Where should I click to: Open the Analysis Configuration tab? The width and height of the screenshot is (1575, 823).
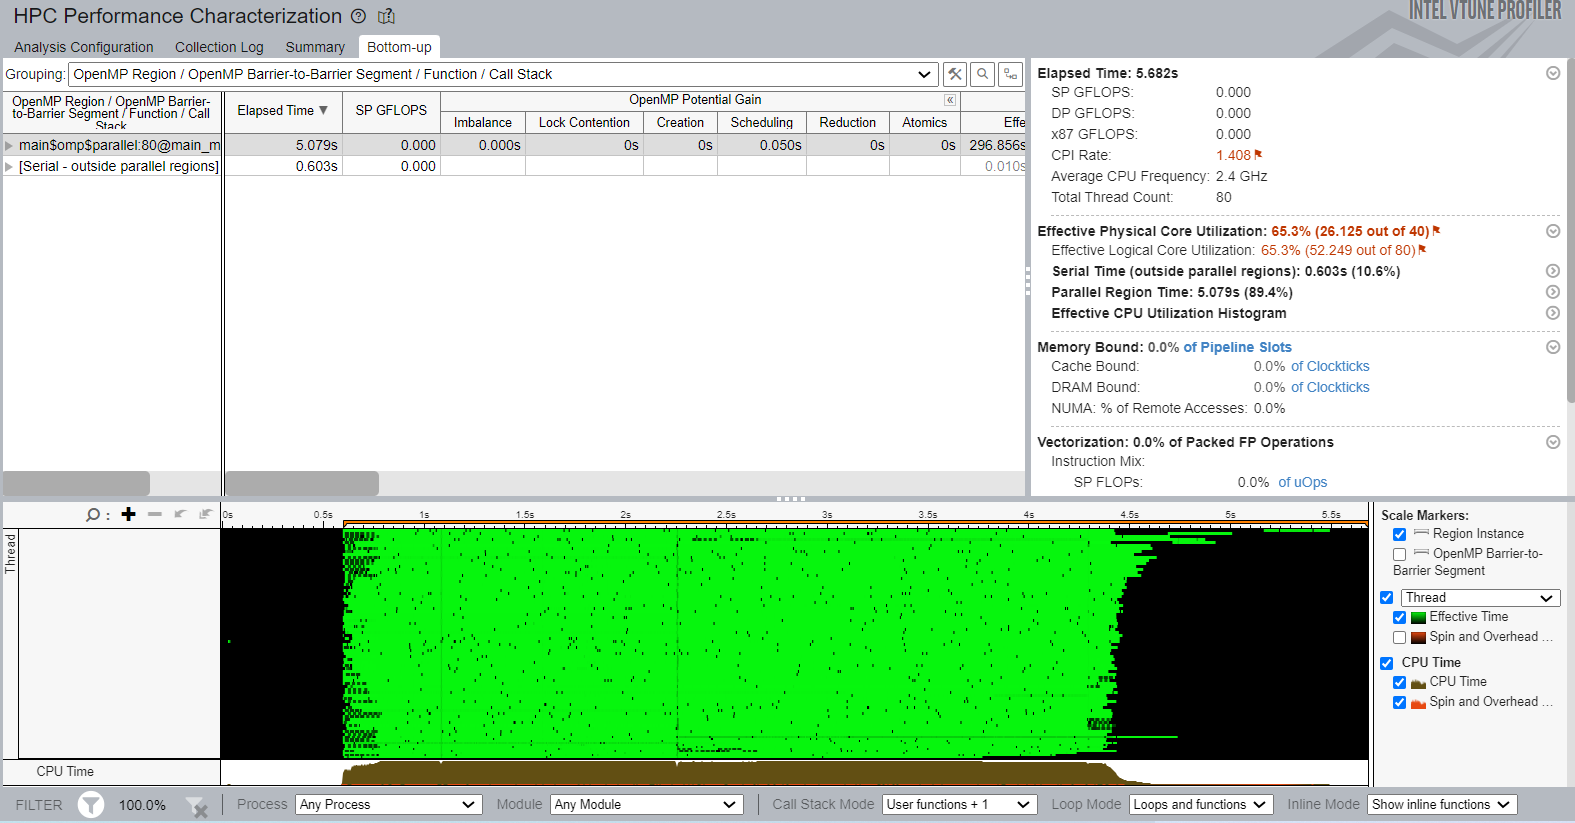84,47
